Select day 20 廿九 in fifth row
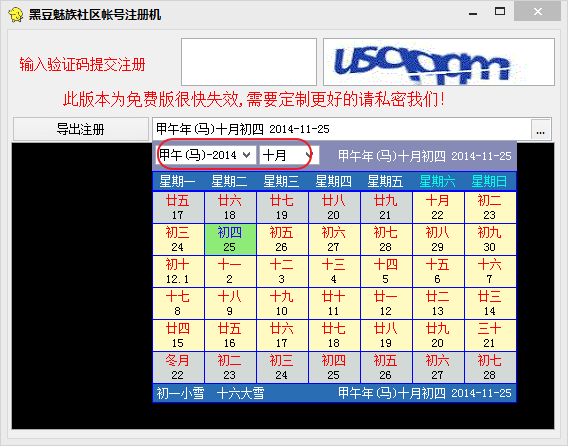568x446 pixels. coord(438,335)
